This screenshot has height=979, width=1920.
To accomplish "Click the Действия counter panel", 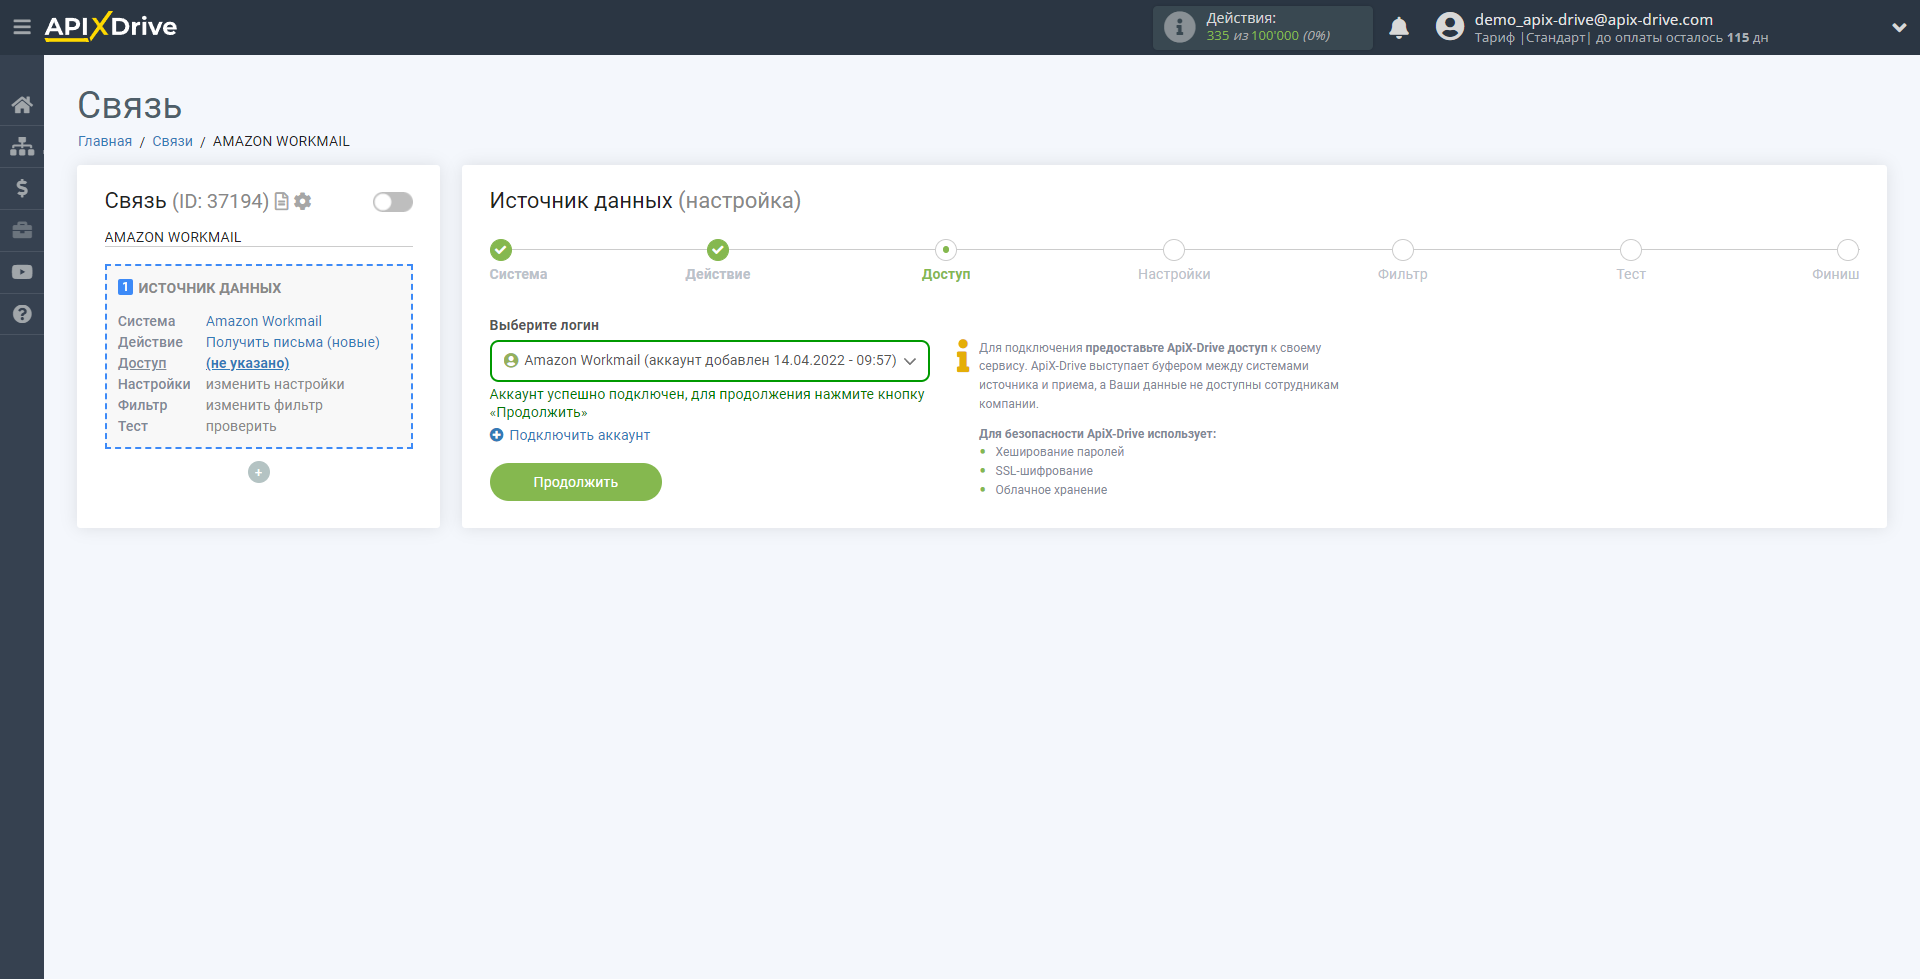I will tap(1262, 27).
